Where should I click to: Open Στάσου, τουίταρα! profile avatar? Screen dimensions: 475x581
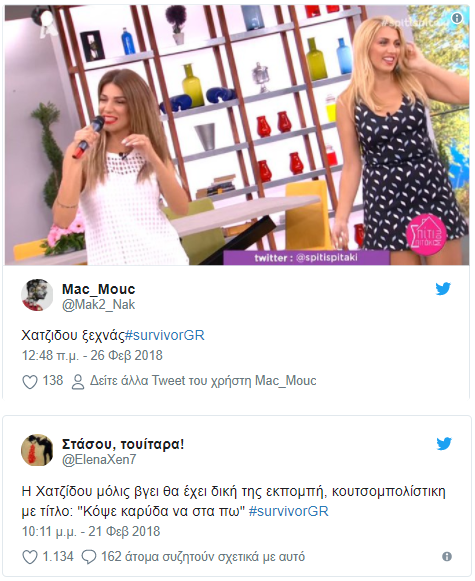tap(37, 450)
